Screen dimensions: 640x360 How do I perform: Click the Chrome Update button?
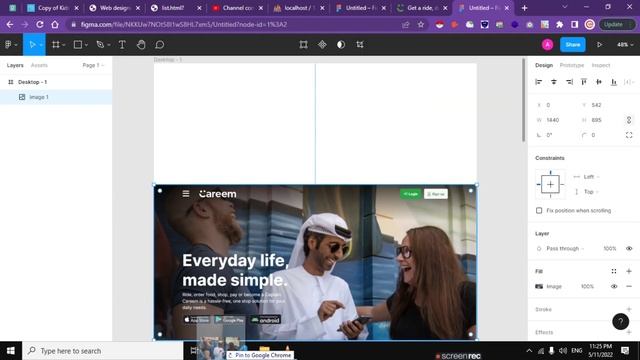tap(617, 24)
